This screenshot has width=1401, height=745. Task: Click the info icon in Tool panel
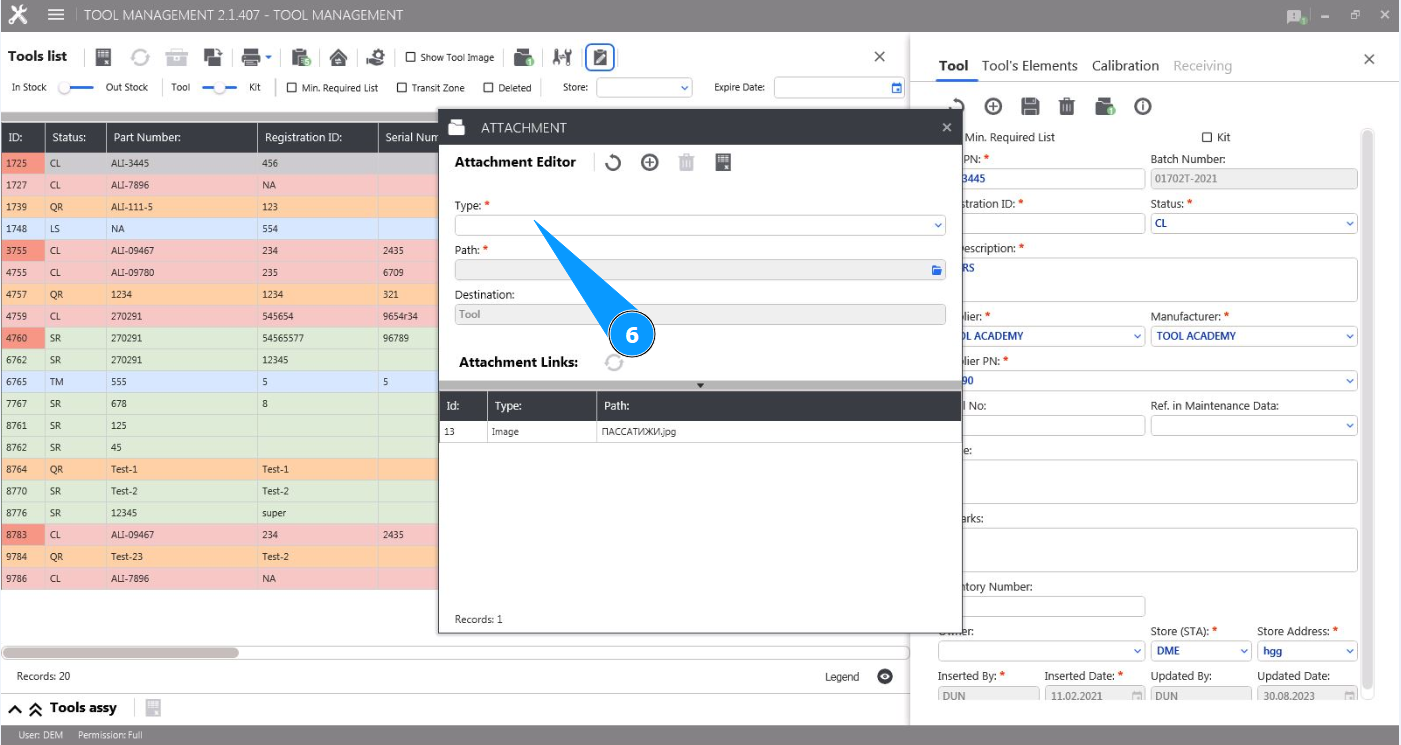(1143, 106)
